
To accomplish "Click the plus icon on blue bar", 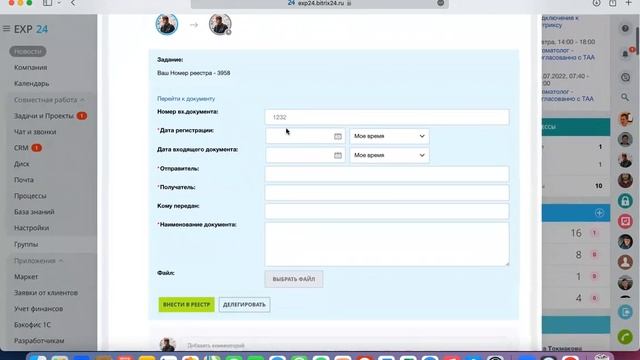I will (599, 213).
